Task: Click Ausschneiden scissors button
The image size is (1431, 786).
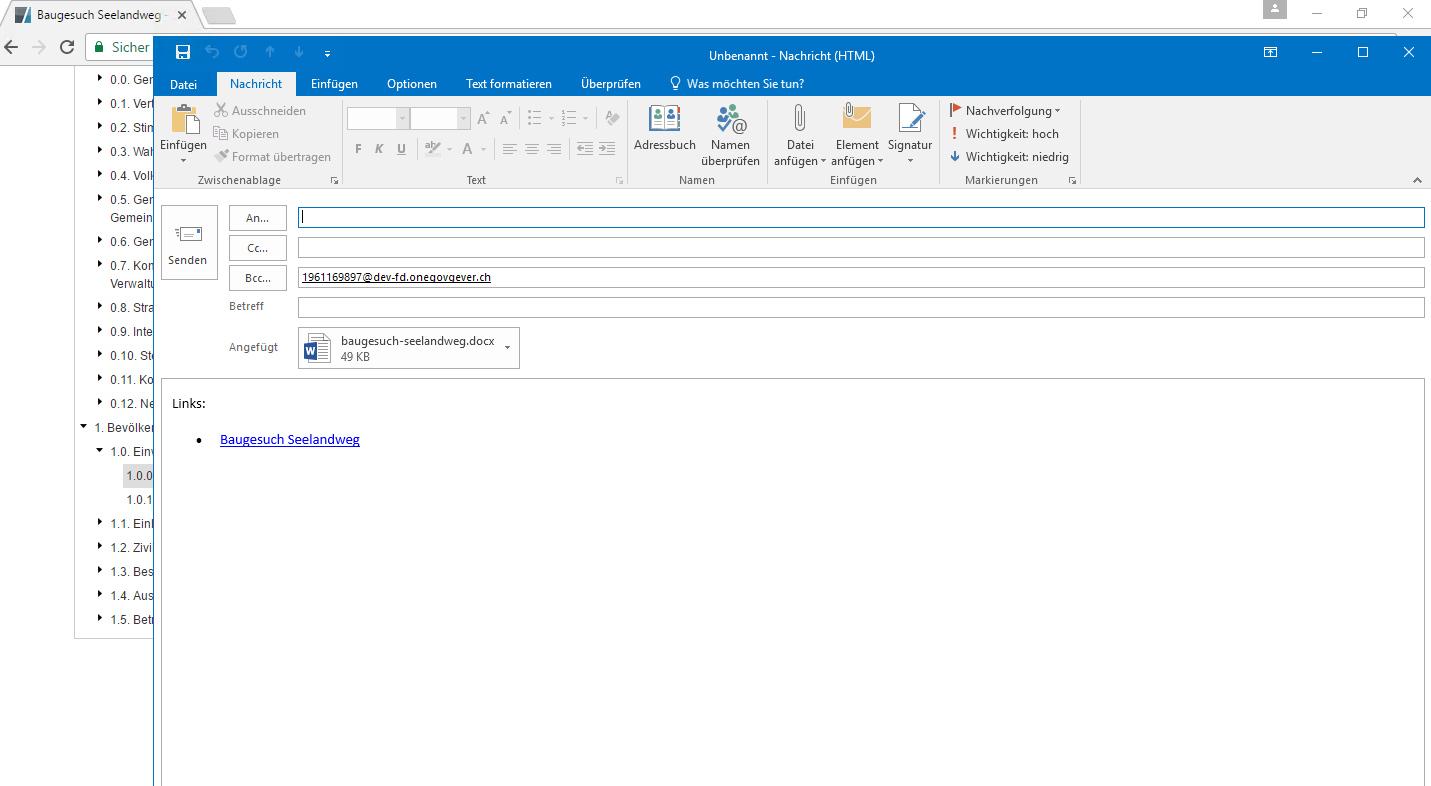Action: [x=260, y=111]
